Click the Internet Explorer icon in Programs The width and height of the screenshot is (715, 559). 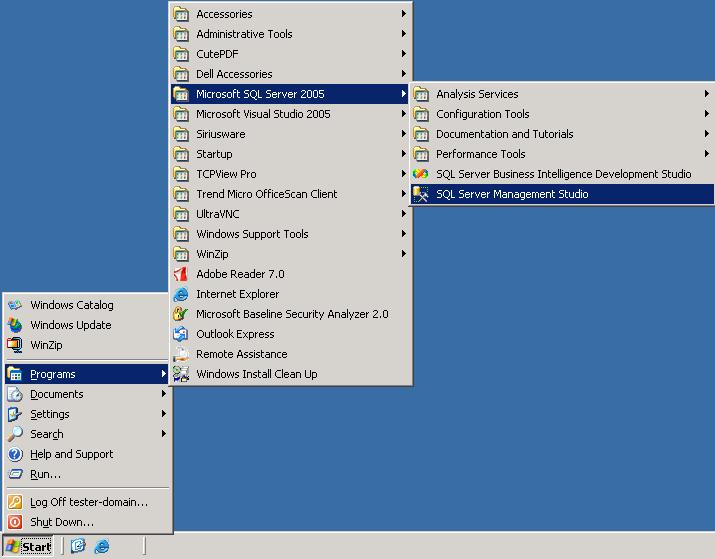coord(181,294)
